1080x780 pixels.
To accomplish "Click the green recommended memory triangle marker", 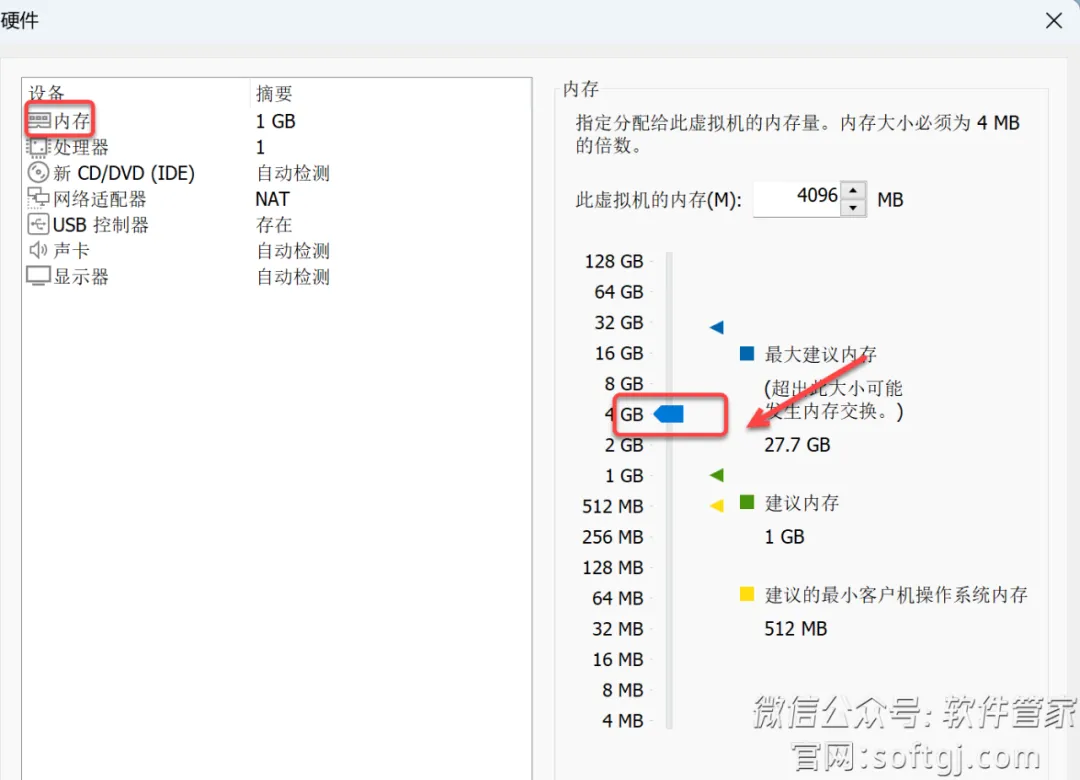I will pyautogui.click(x=716, y=475).
